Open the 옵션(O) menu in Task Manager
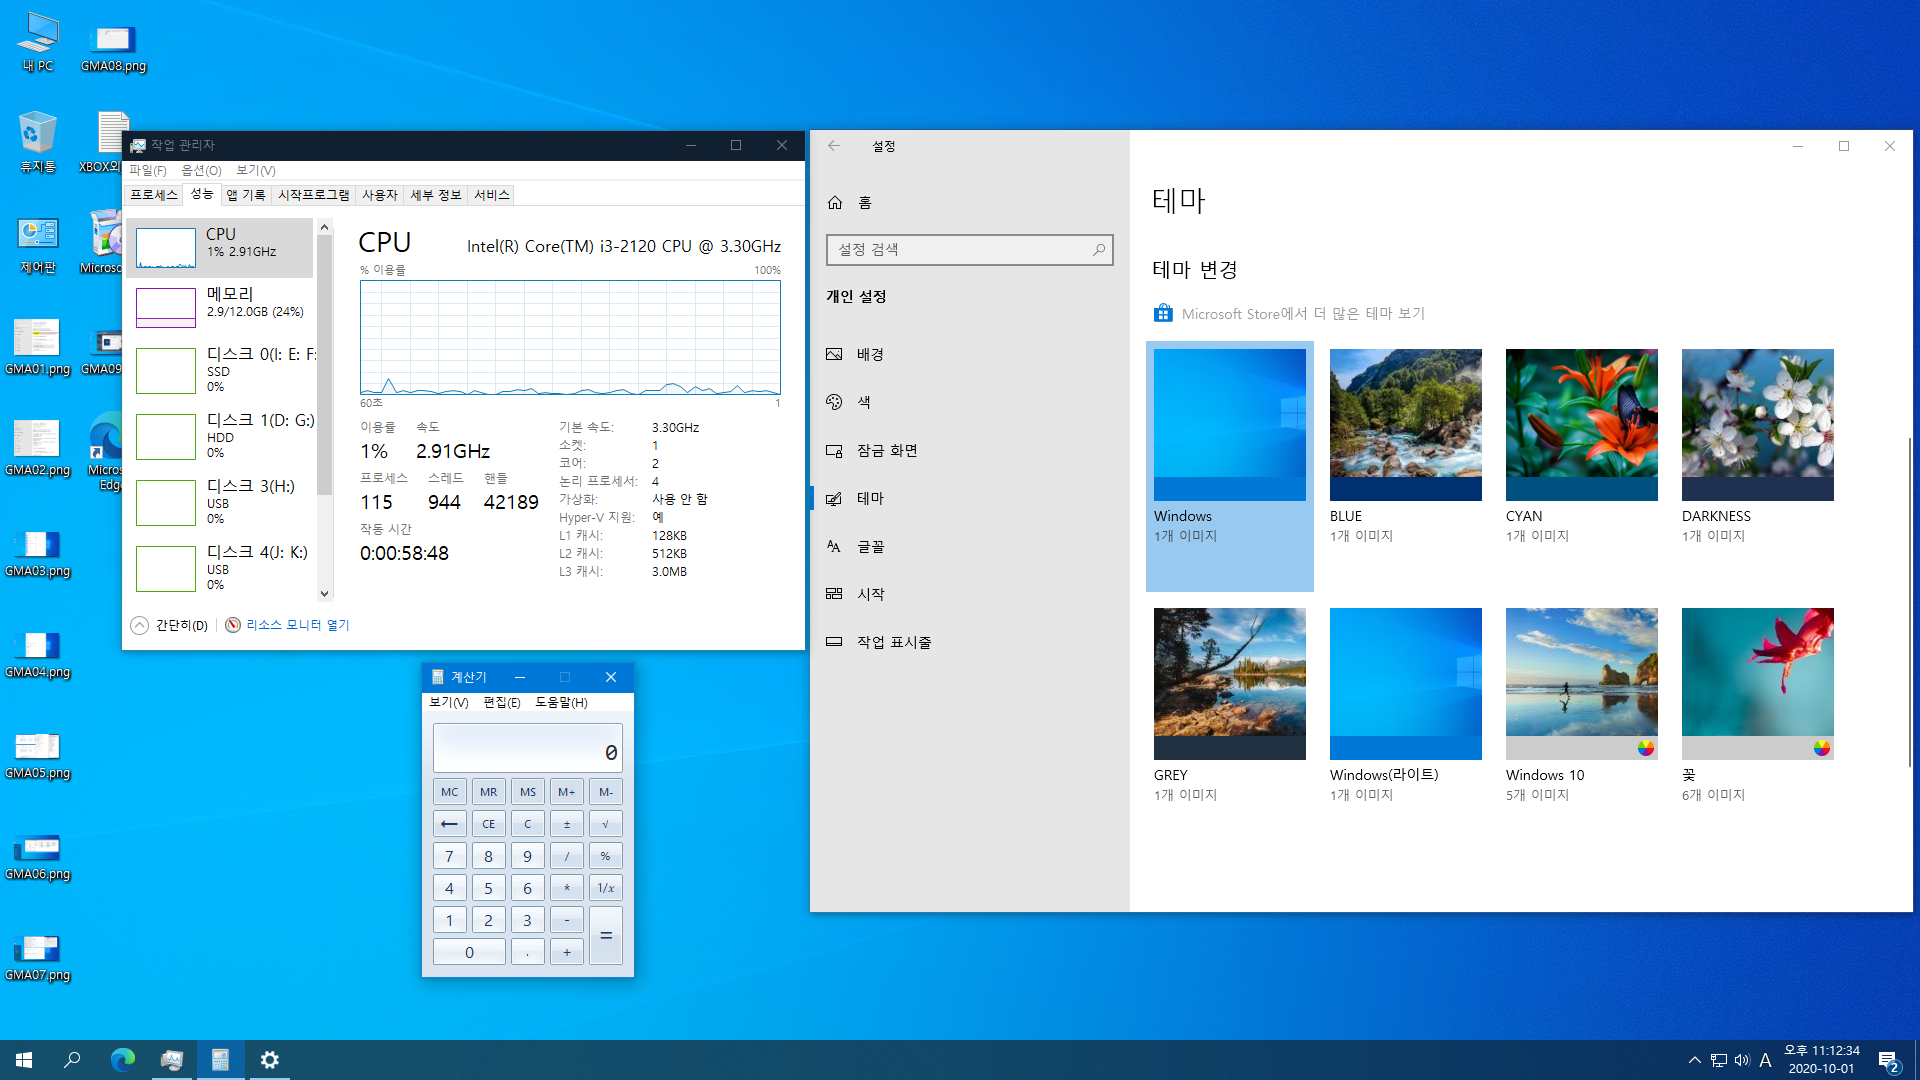Image resolution: width=1920 pixels, height=1080 pixels. tap(201, 170)
